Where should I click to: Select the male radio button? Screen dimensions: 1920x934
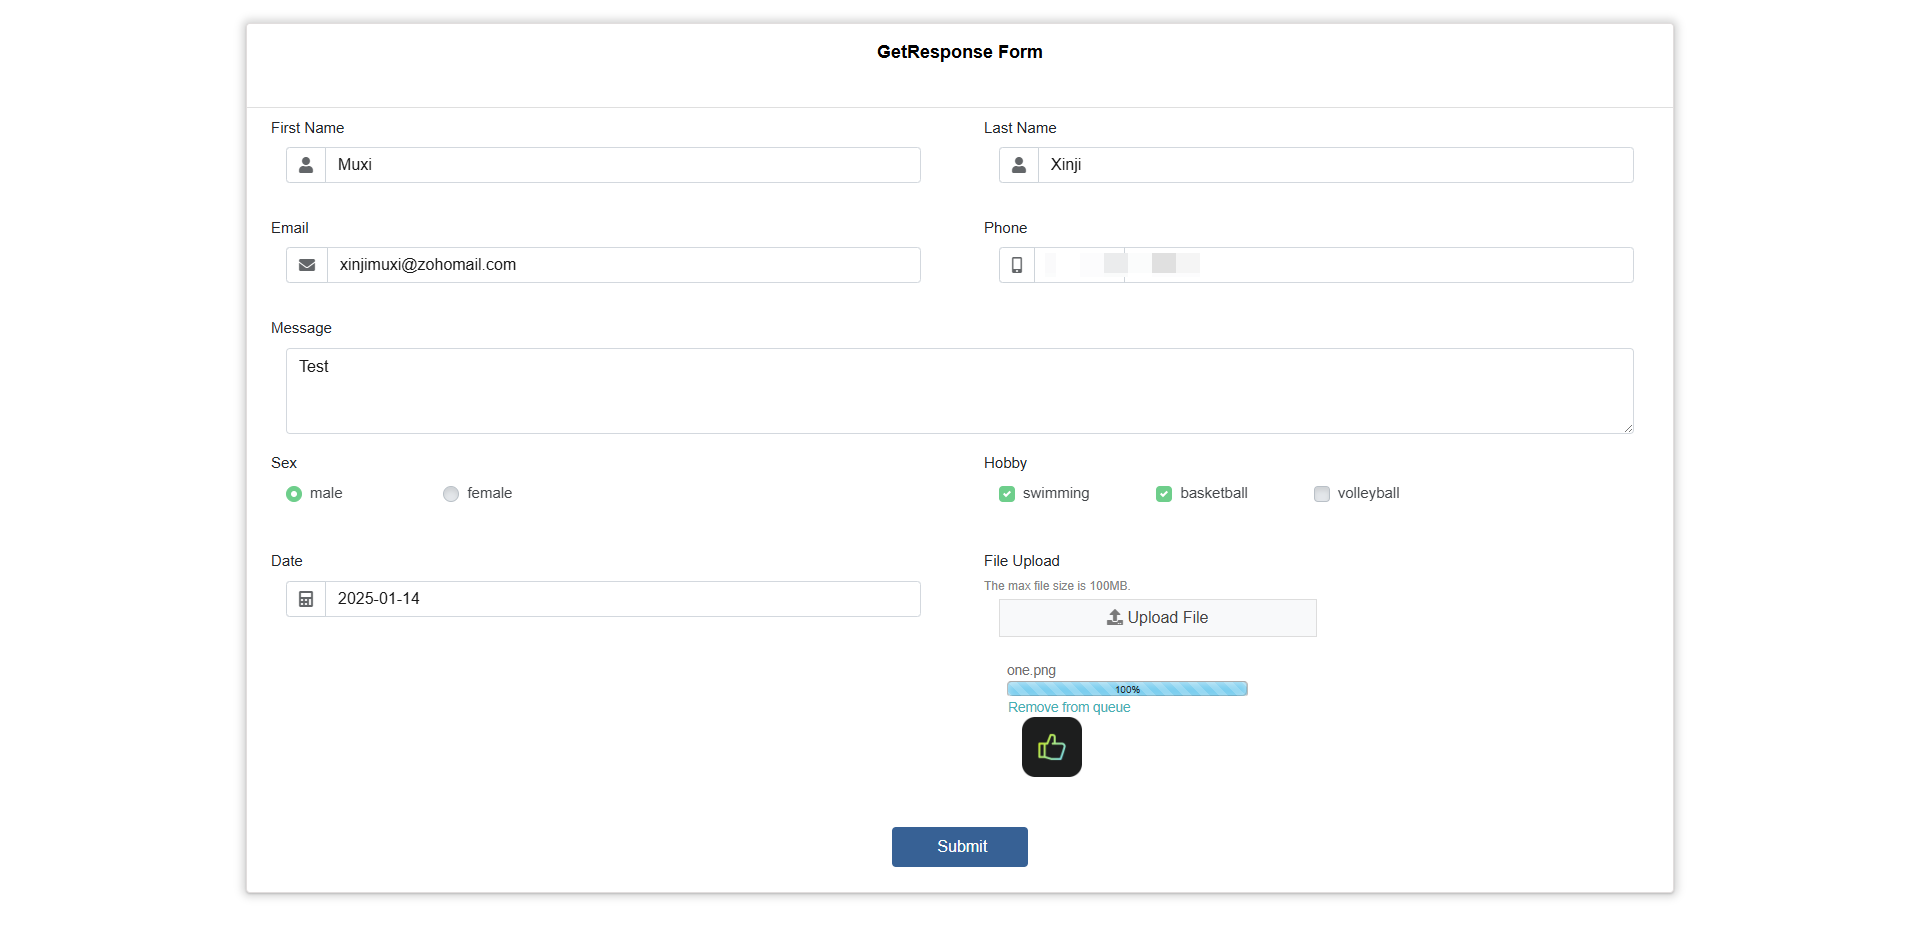point(294,494)
